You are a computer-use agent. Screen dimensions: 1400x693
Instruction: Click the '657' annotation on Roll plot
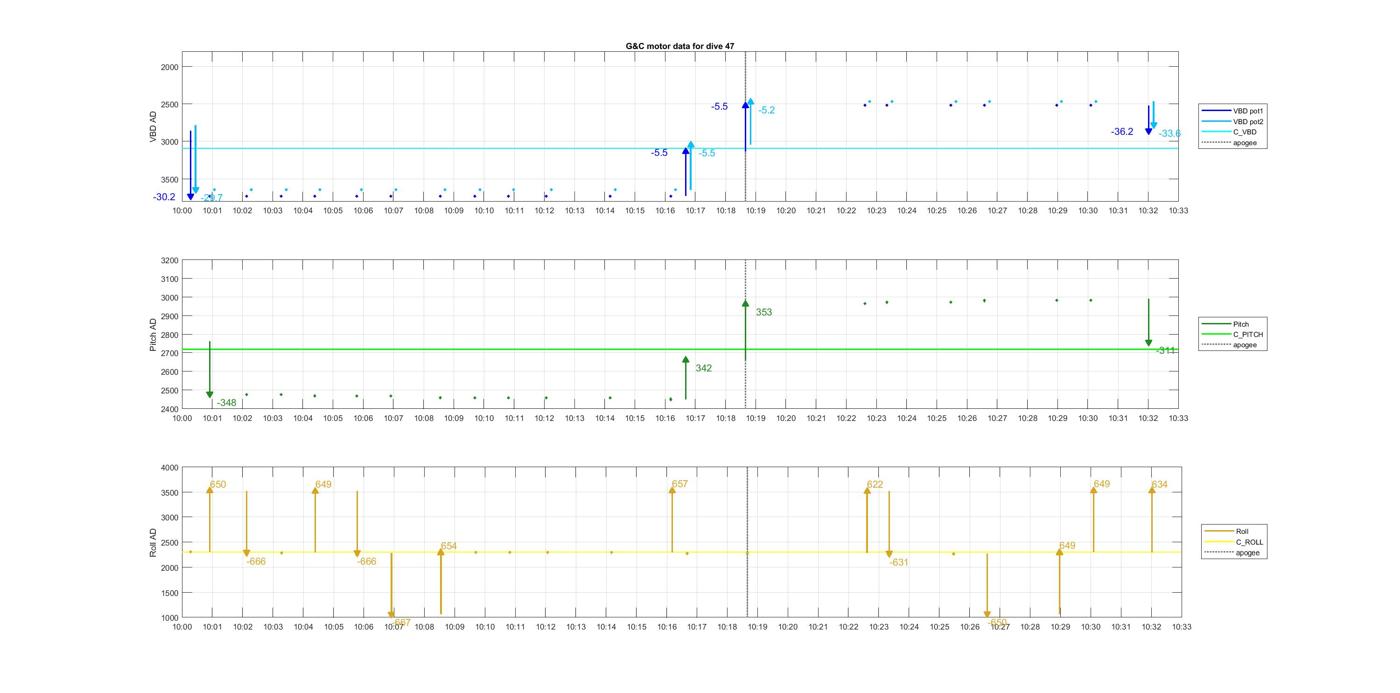[x=680, y=484]
